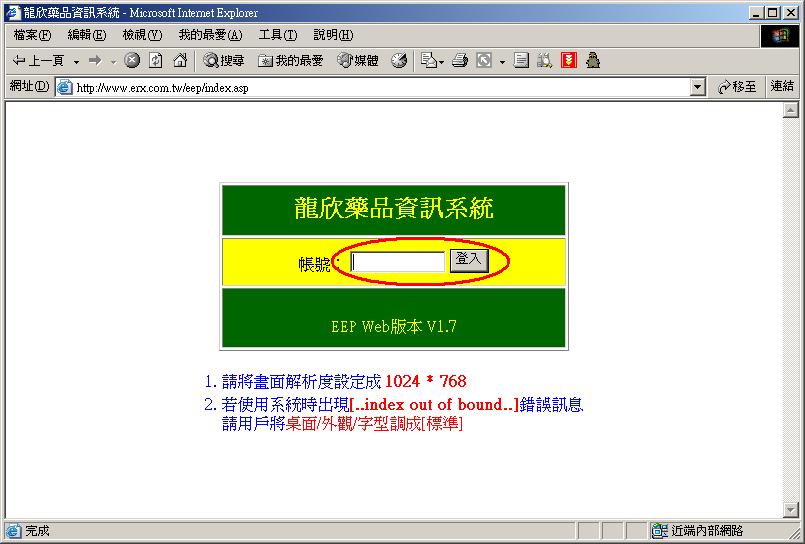Click the Stop loading icon
Screen dimensions: 805x544
(x=132, y=61)
